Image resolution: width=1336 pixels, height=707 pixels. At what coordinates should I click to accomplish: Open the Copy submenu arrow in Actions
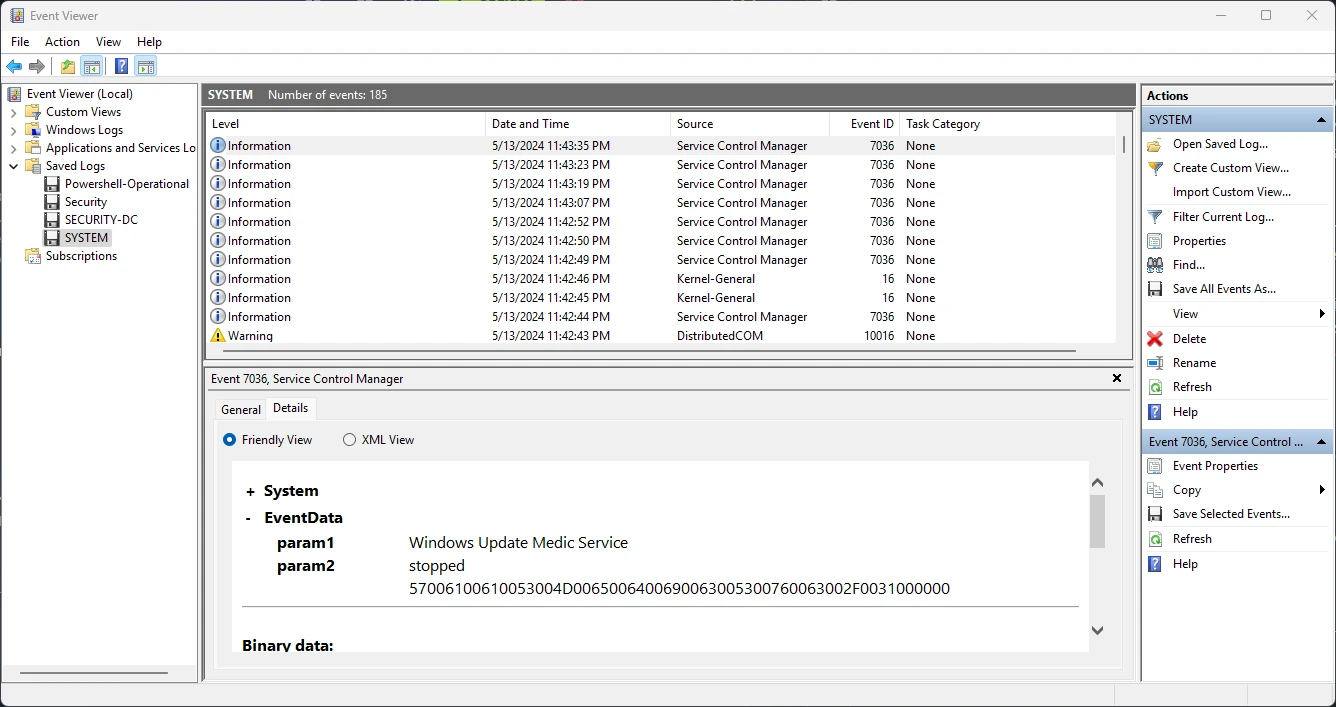[1322, 490]
